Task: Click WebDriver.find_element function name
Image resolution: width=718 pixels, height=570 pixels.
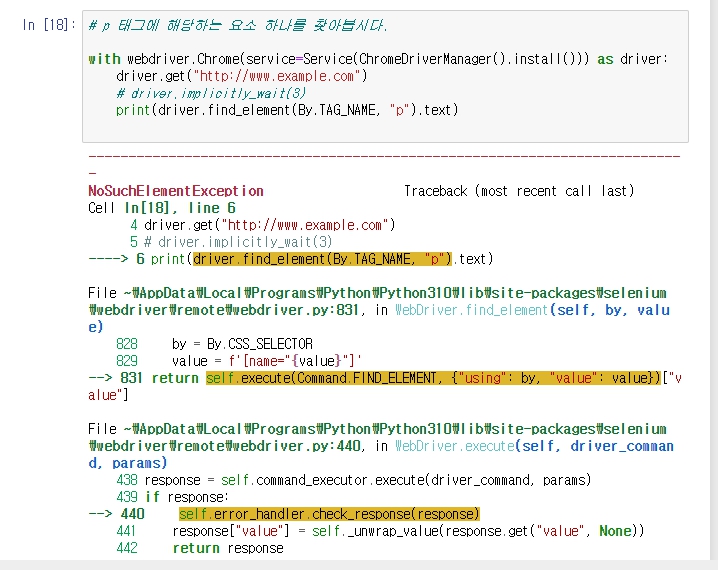Action: point(472,310)
